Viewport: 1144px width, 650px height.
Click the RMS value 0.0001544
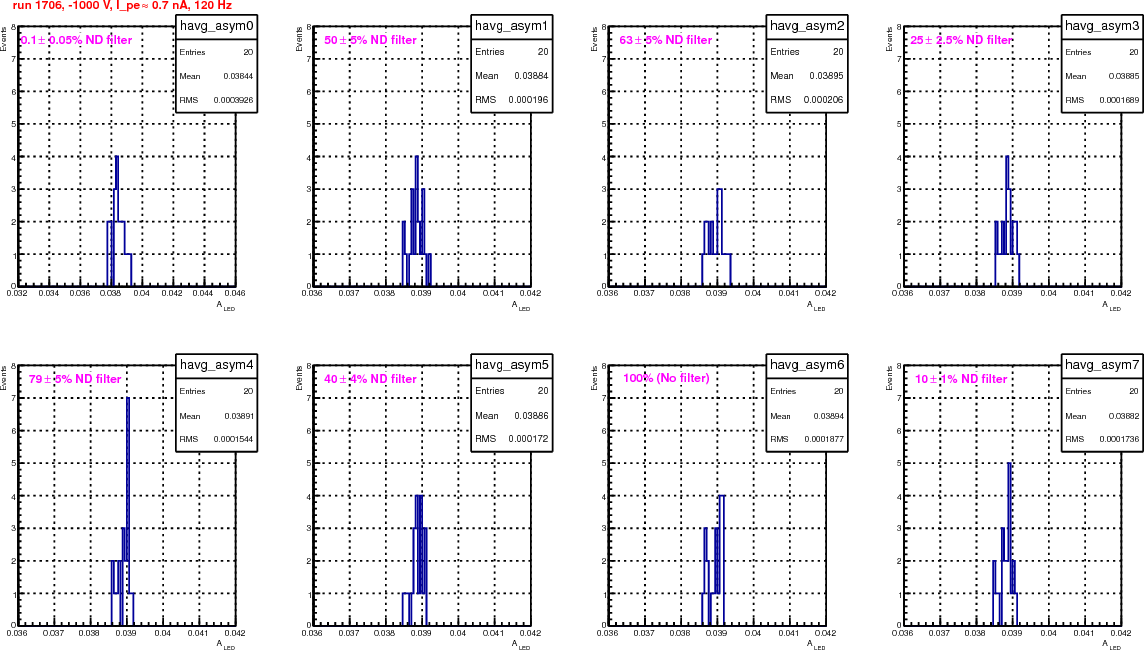233,440
